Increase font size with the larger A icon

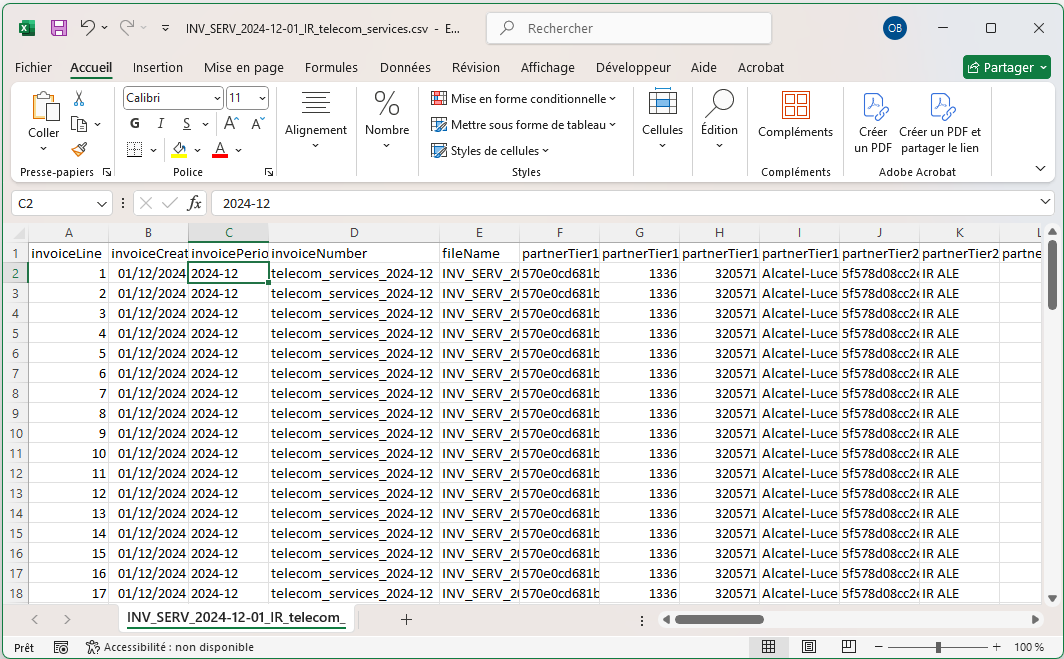coord(231,124)
